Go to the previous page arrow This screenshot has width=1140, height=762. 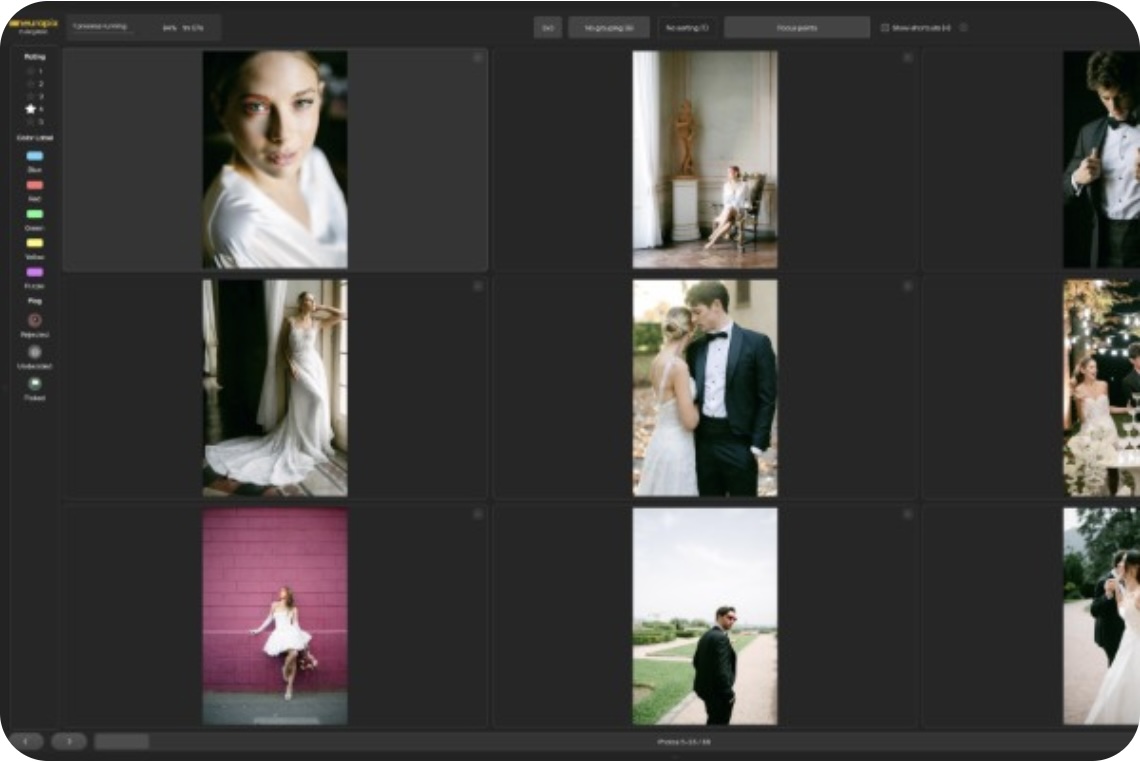(x=27, y=741)
